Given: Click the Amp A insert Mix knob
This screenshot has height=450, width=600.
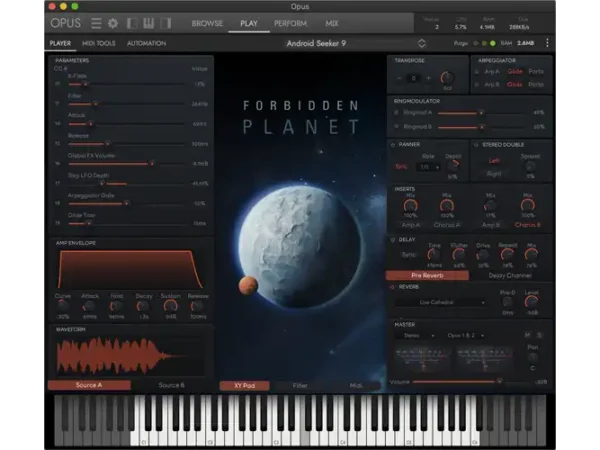Looking at the screenshot, I should (x=410, y=206).
